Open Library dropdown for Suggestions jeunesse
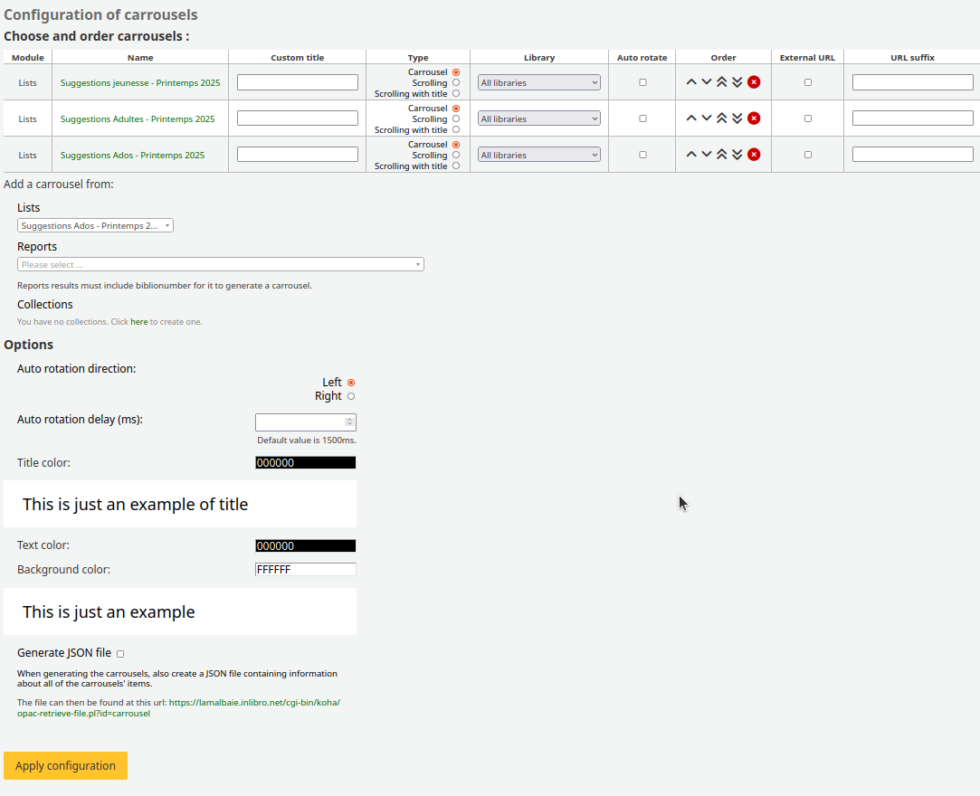 pyautogui.click(x=539, y=83)
